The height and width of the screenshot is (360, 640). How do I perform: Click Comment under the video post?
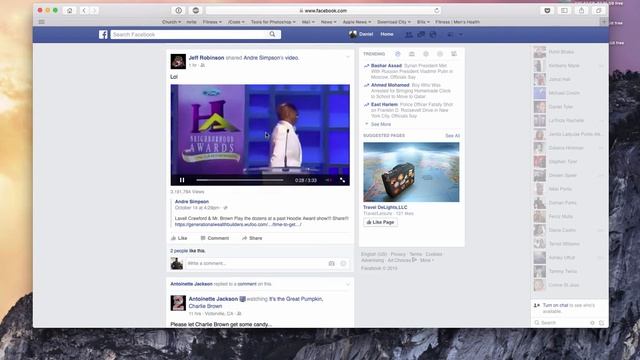(x=215, y=238)
